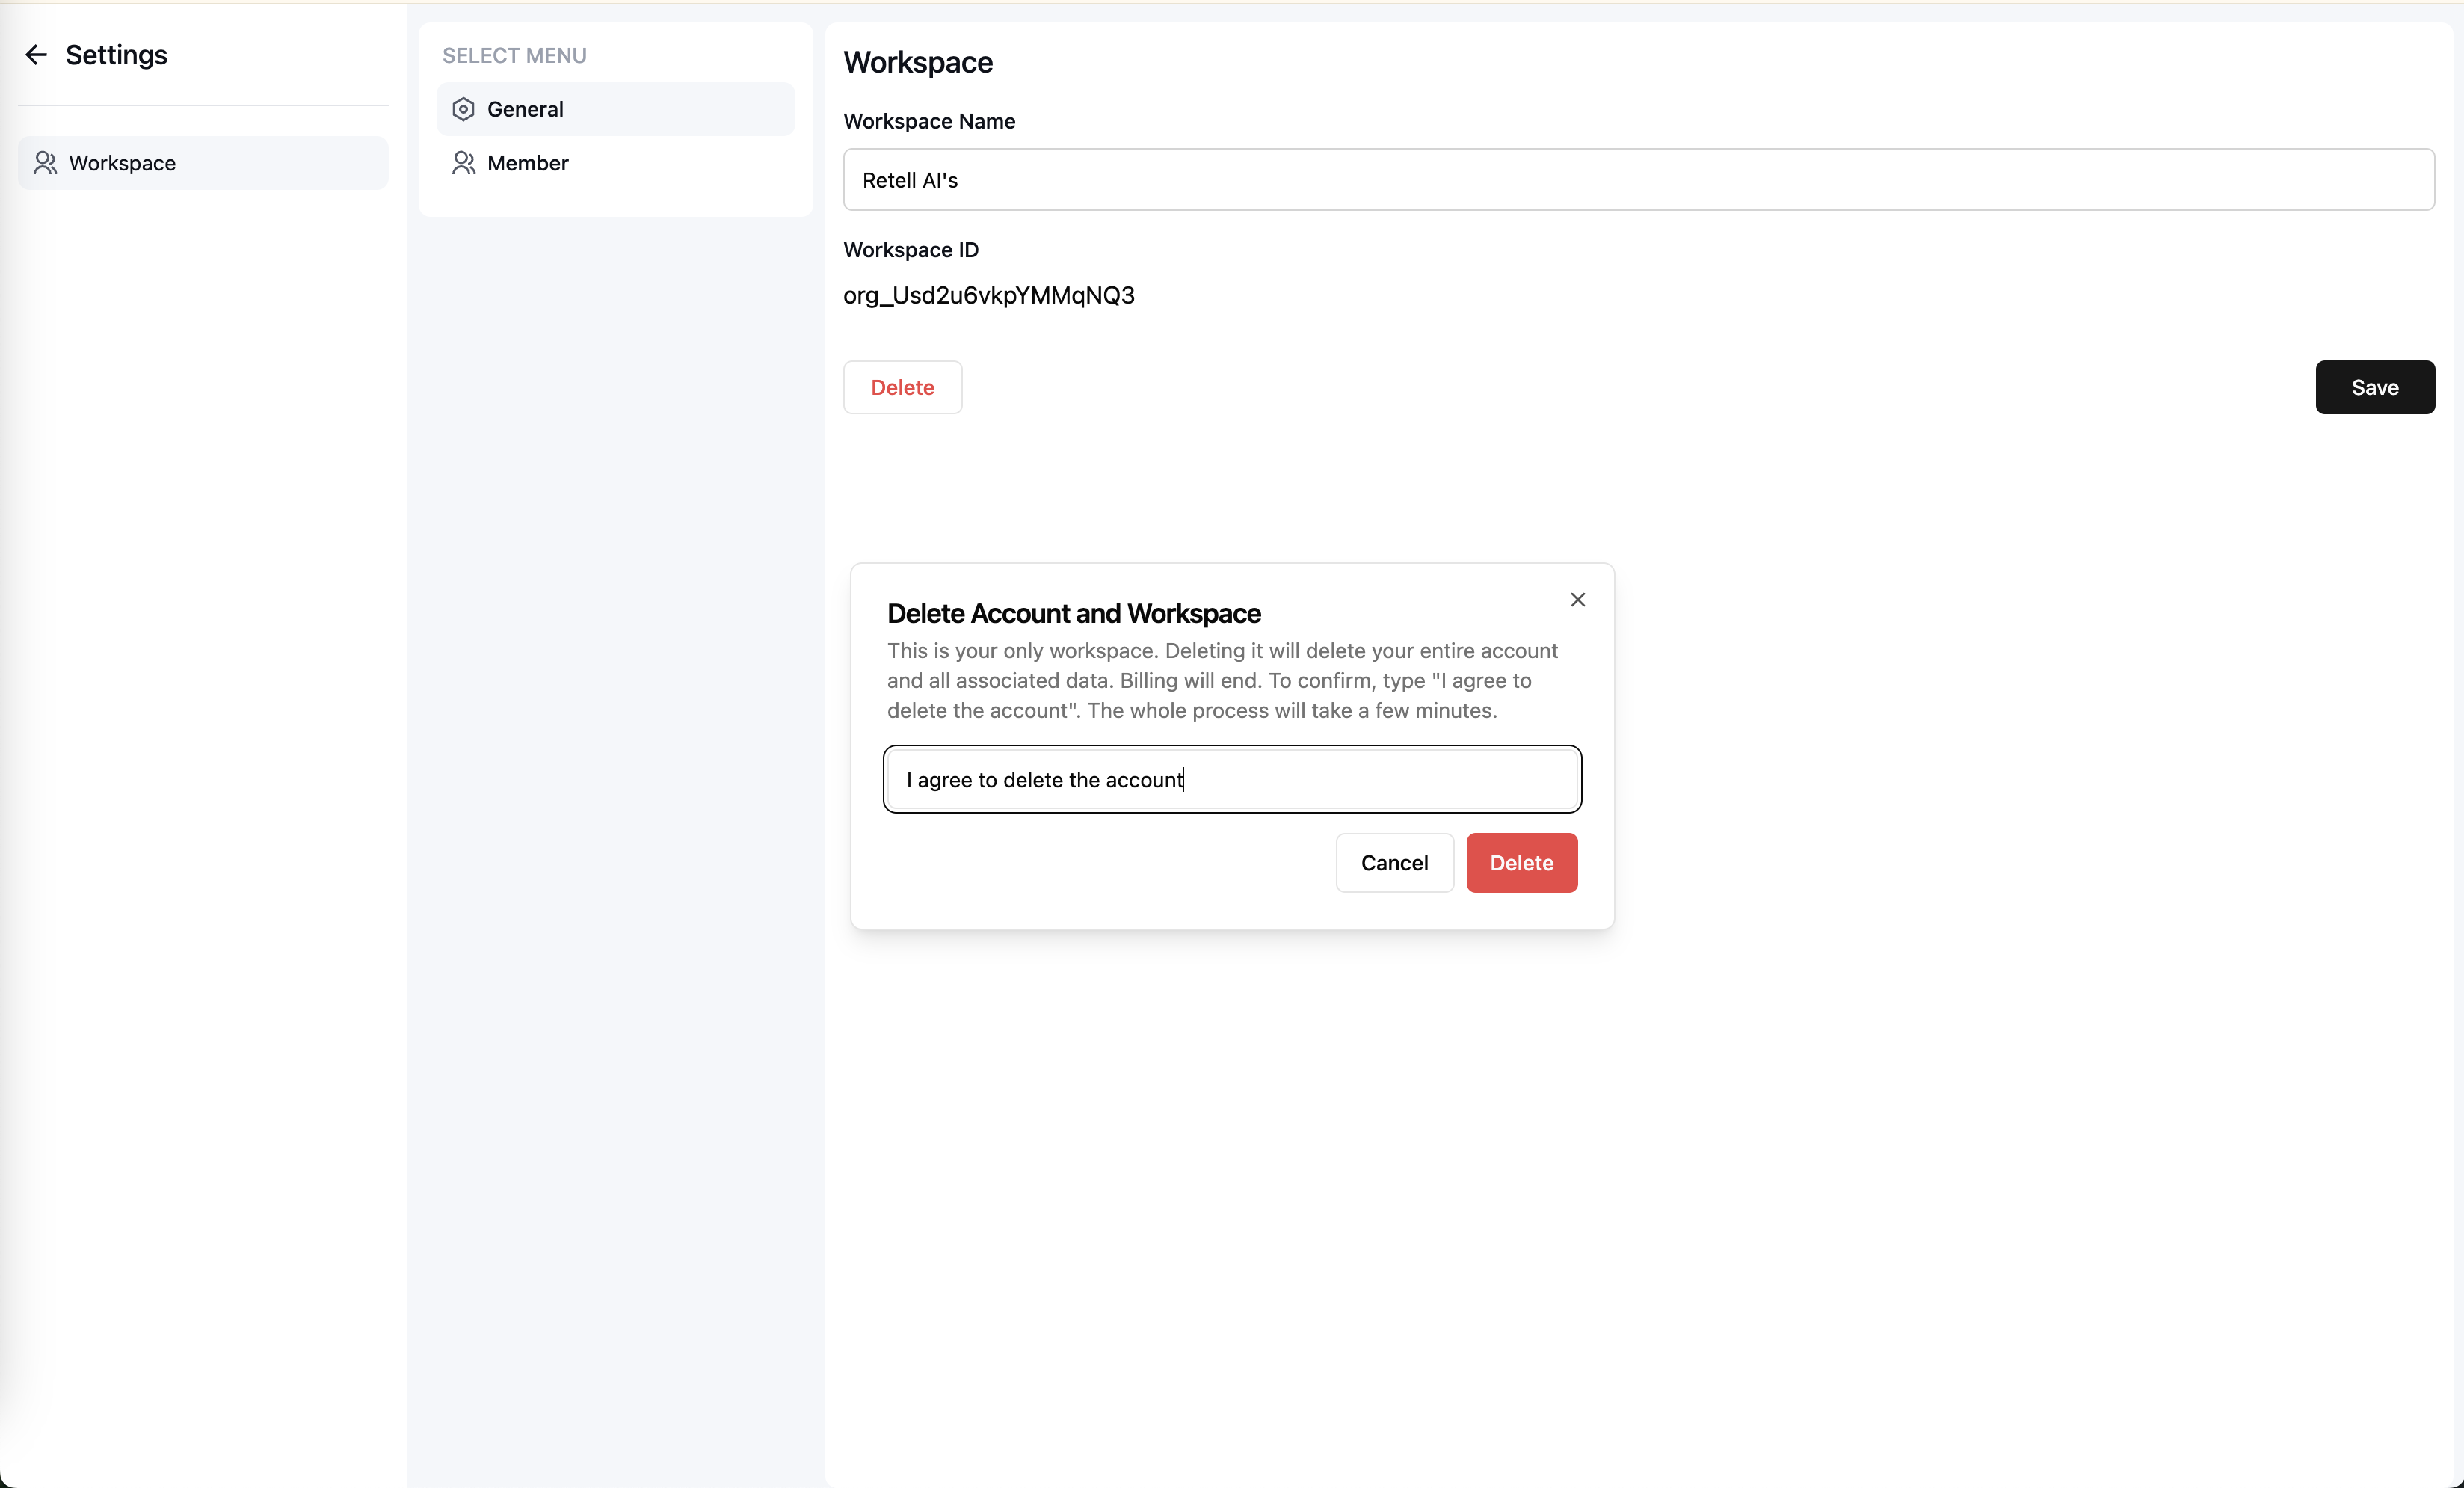Click the Workspace Name label
Image resolution: width=2464 pixels, height=1488 pixels.
click(x=928, y=121)
